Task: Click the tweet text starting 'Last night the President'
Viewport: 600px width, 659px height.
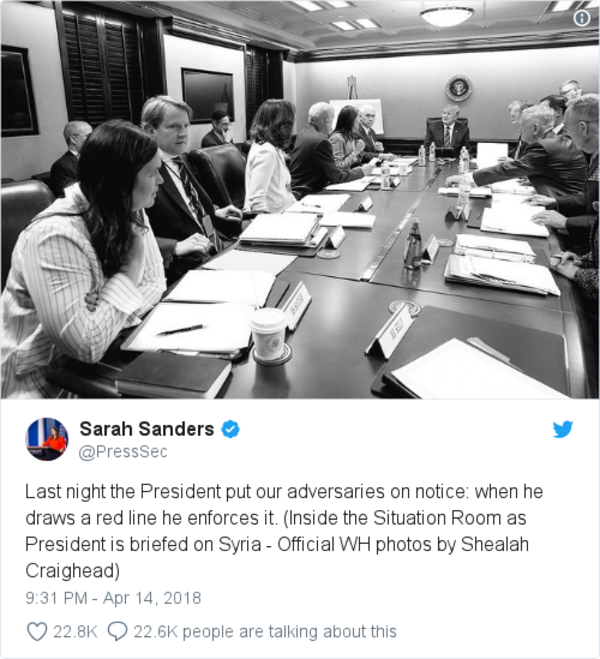Action: coord(284,531)
